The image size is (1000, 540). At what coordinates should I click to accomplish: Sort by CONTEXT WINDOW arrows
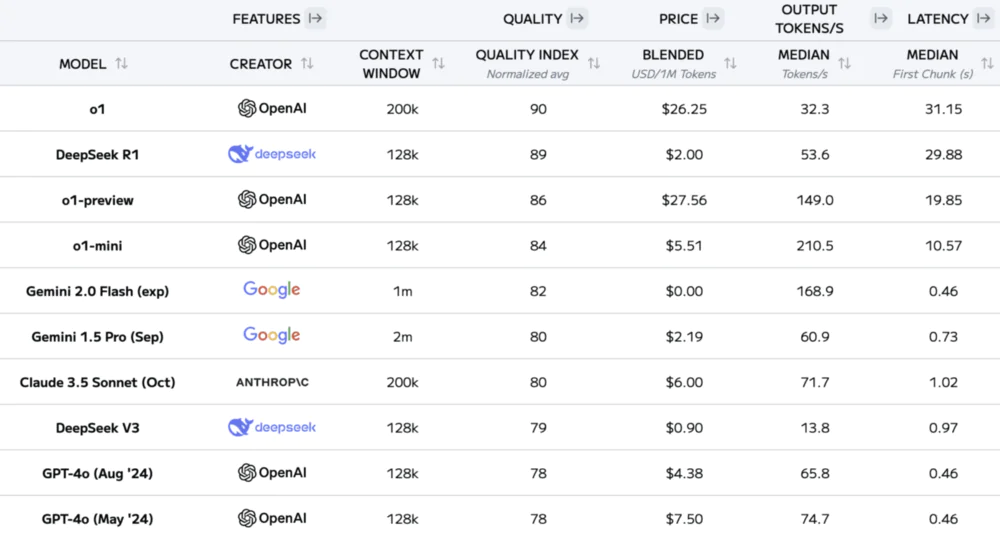[x=438, y=63]
